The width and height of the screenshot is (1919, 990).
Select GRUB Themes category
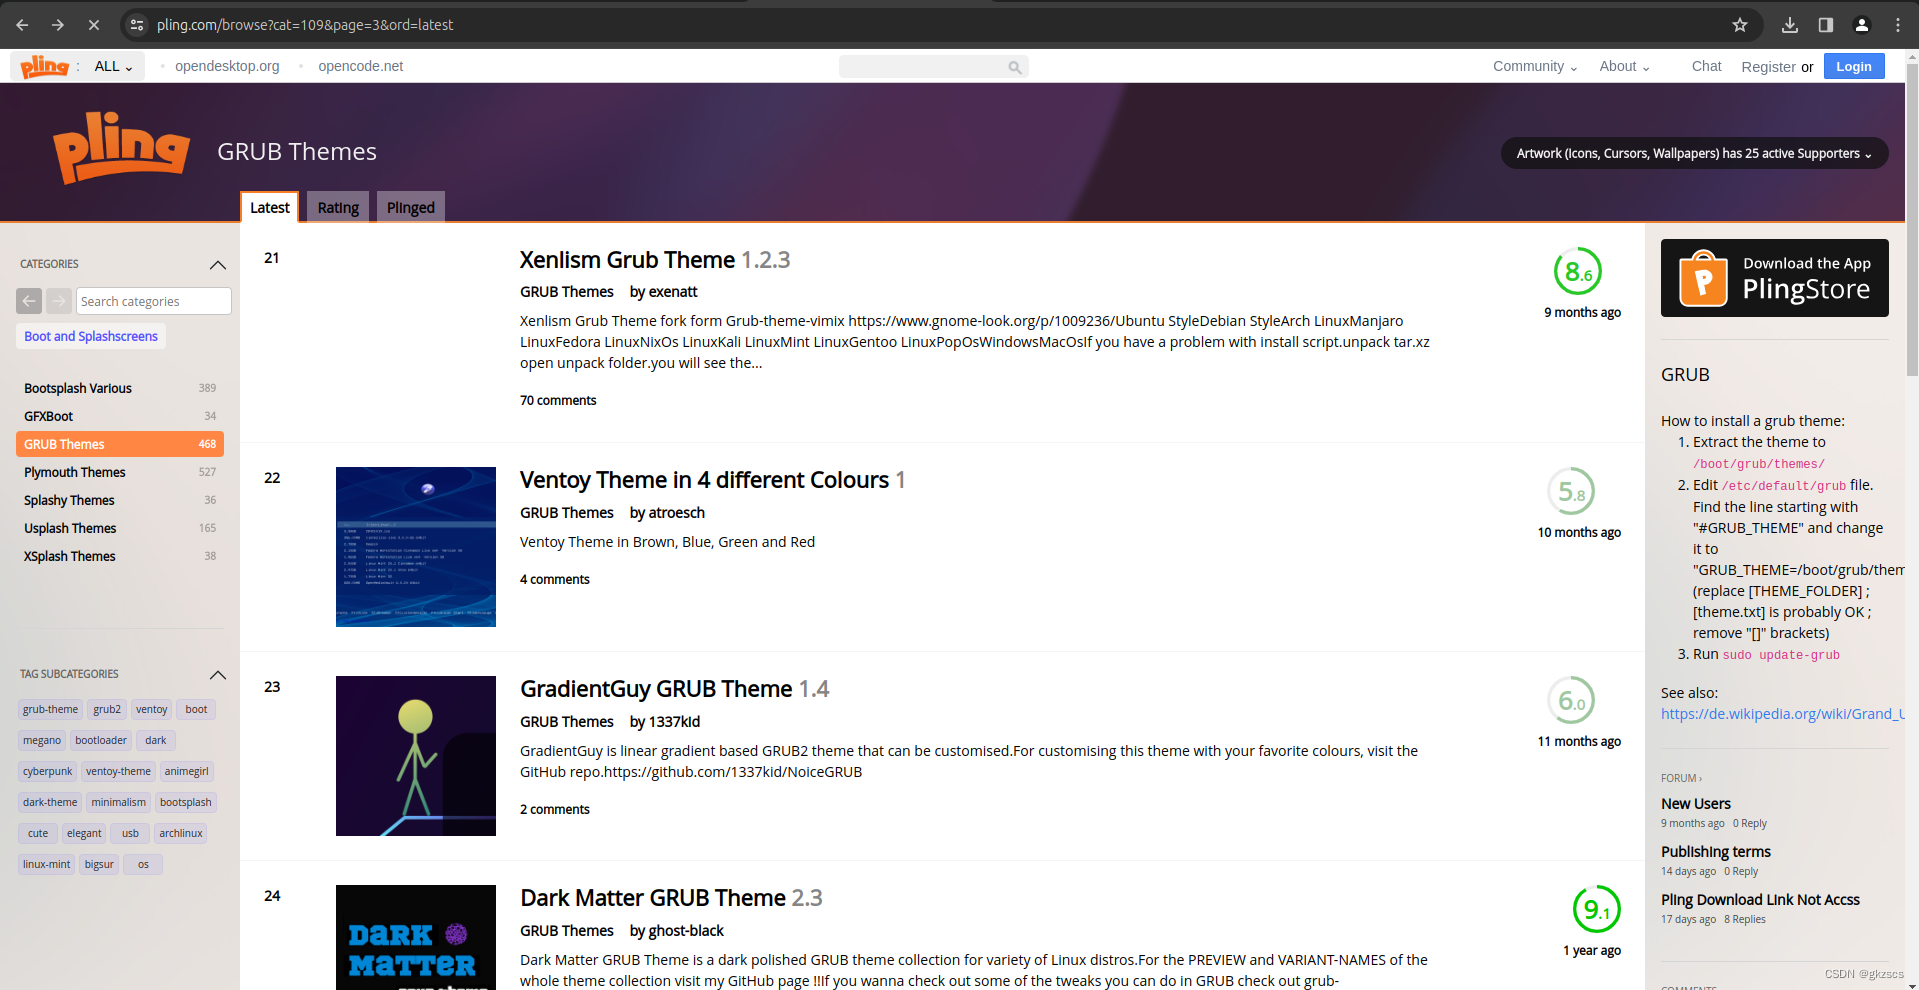120,444
